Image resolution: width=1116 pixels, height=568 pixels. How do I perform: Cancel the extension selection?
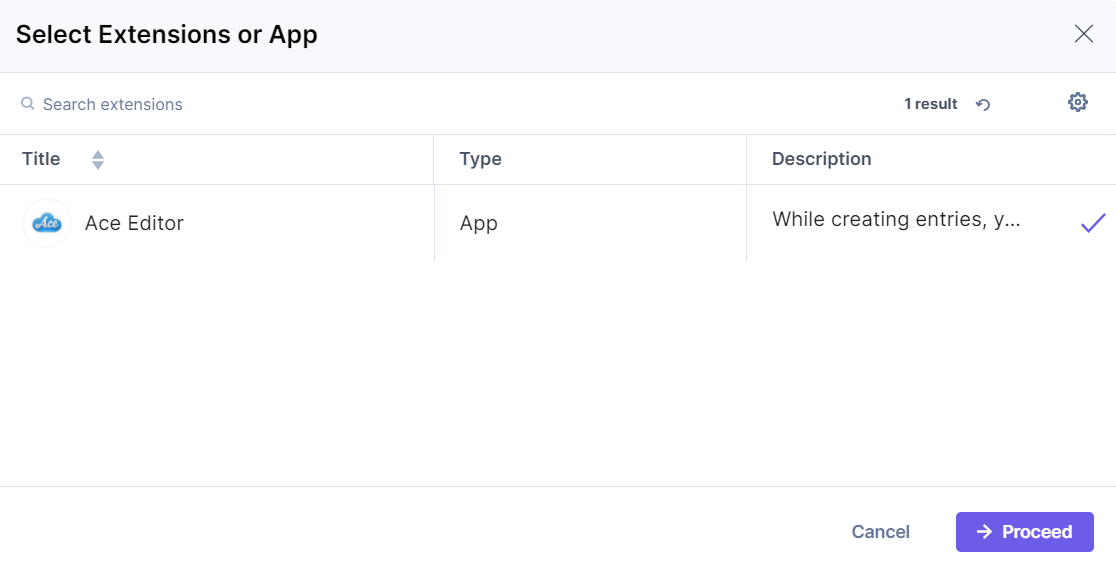tap(880, 532)
